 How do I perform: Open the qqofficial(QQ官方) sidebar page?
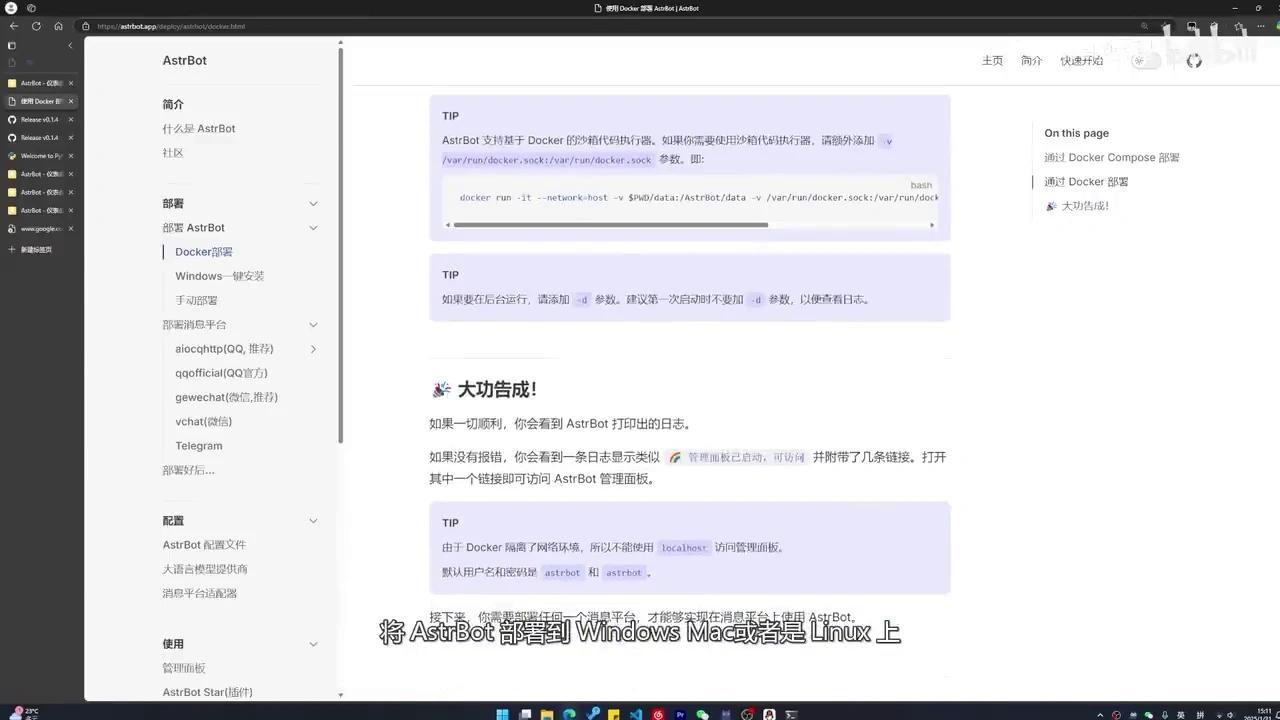(221, 373)
